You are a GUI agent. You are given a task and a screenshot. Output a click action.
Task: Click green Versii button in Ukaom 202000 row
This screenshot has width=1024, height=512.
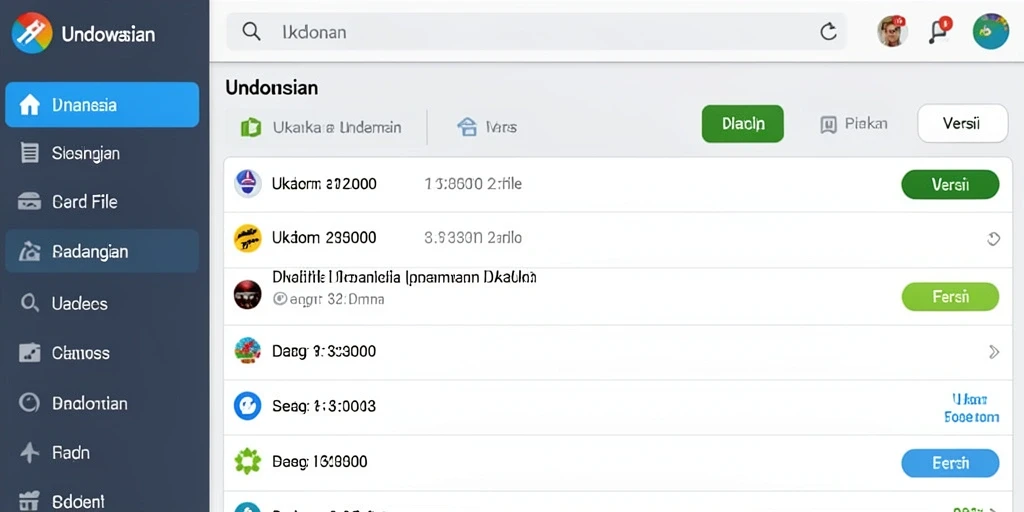pos(950,184)
